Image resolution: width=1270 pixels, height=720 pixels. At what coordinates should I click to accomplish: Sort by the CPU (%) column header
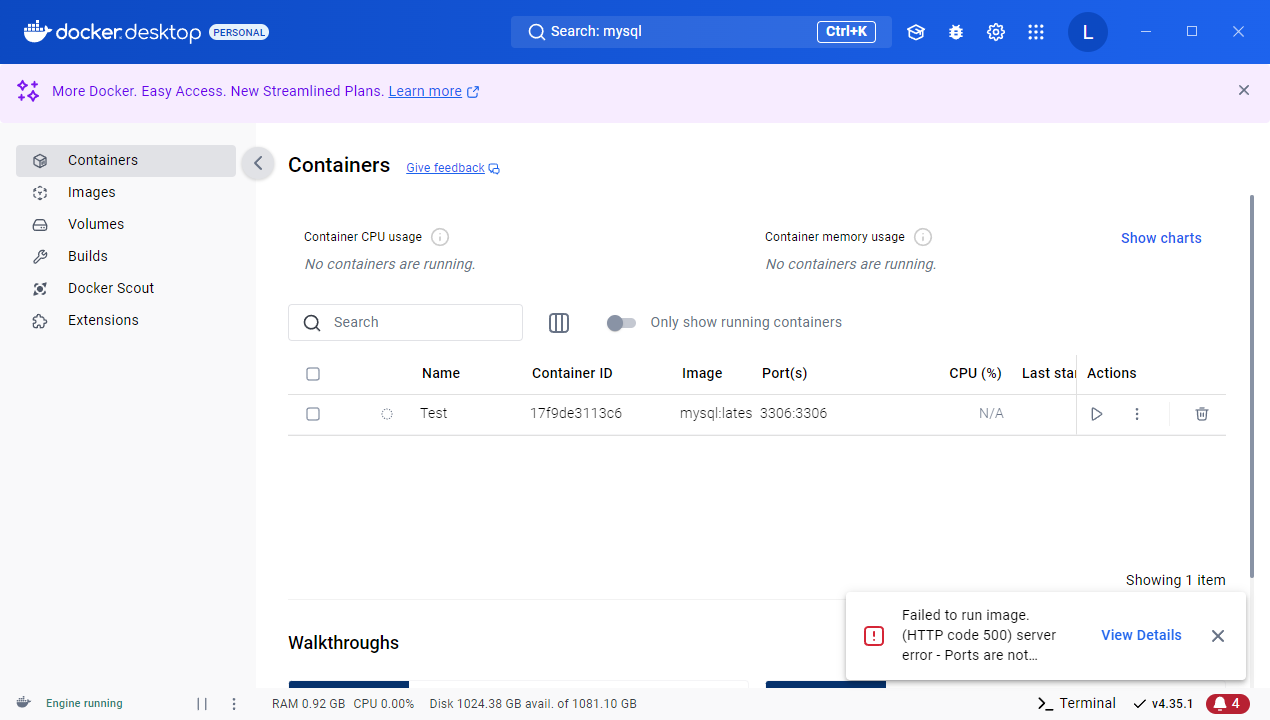[975, 374]
